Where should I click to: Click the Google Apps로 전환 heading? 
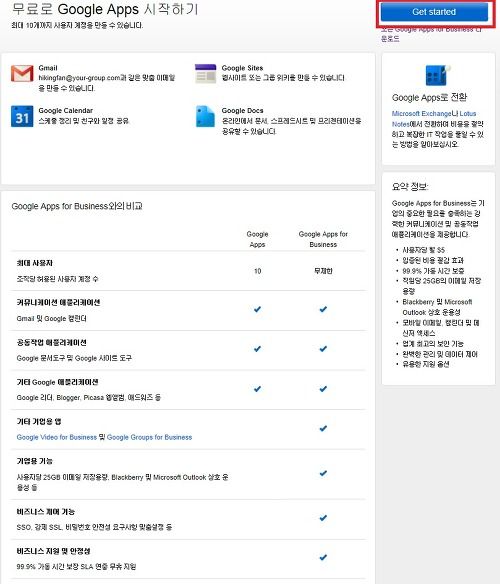tap(429, 98)
